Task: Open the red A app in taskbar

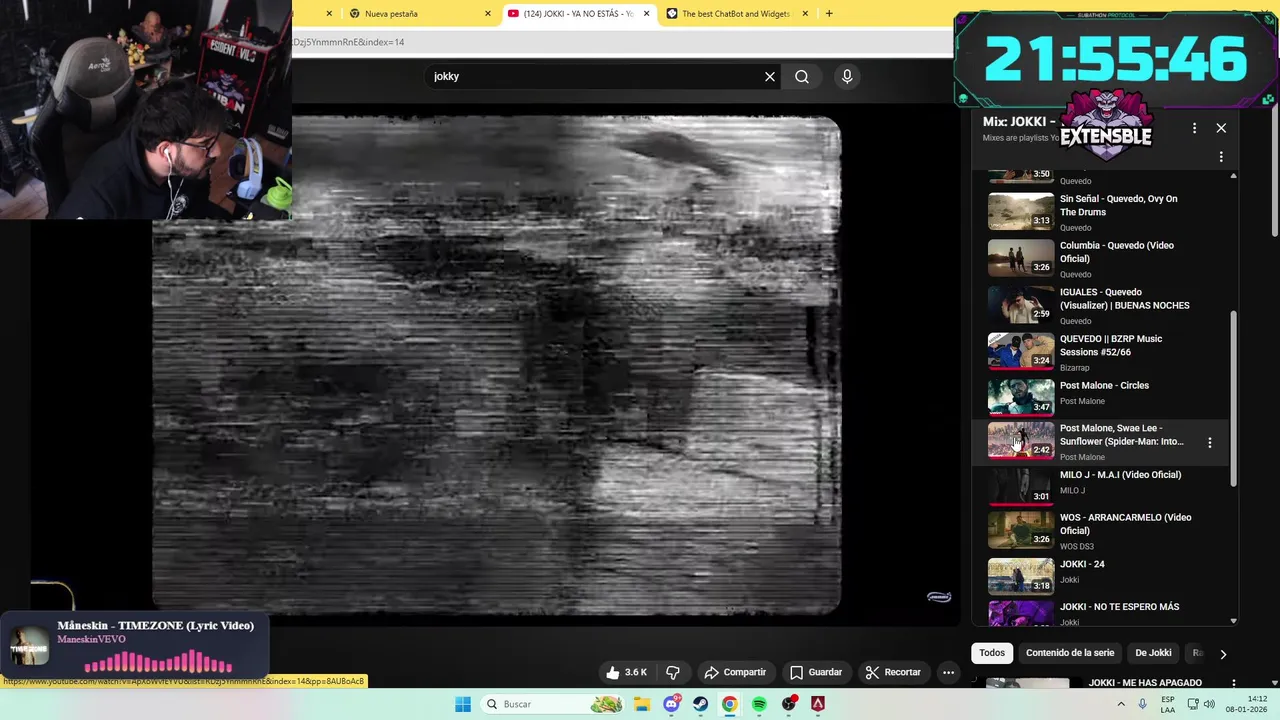Action: 818,704
